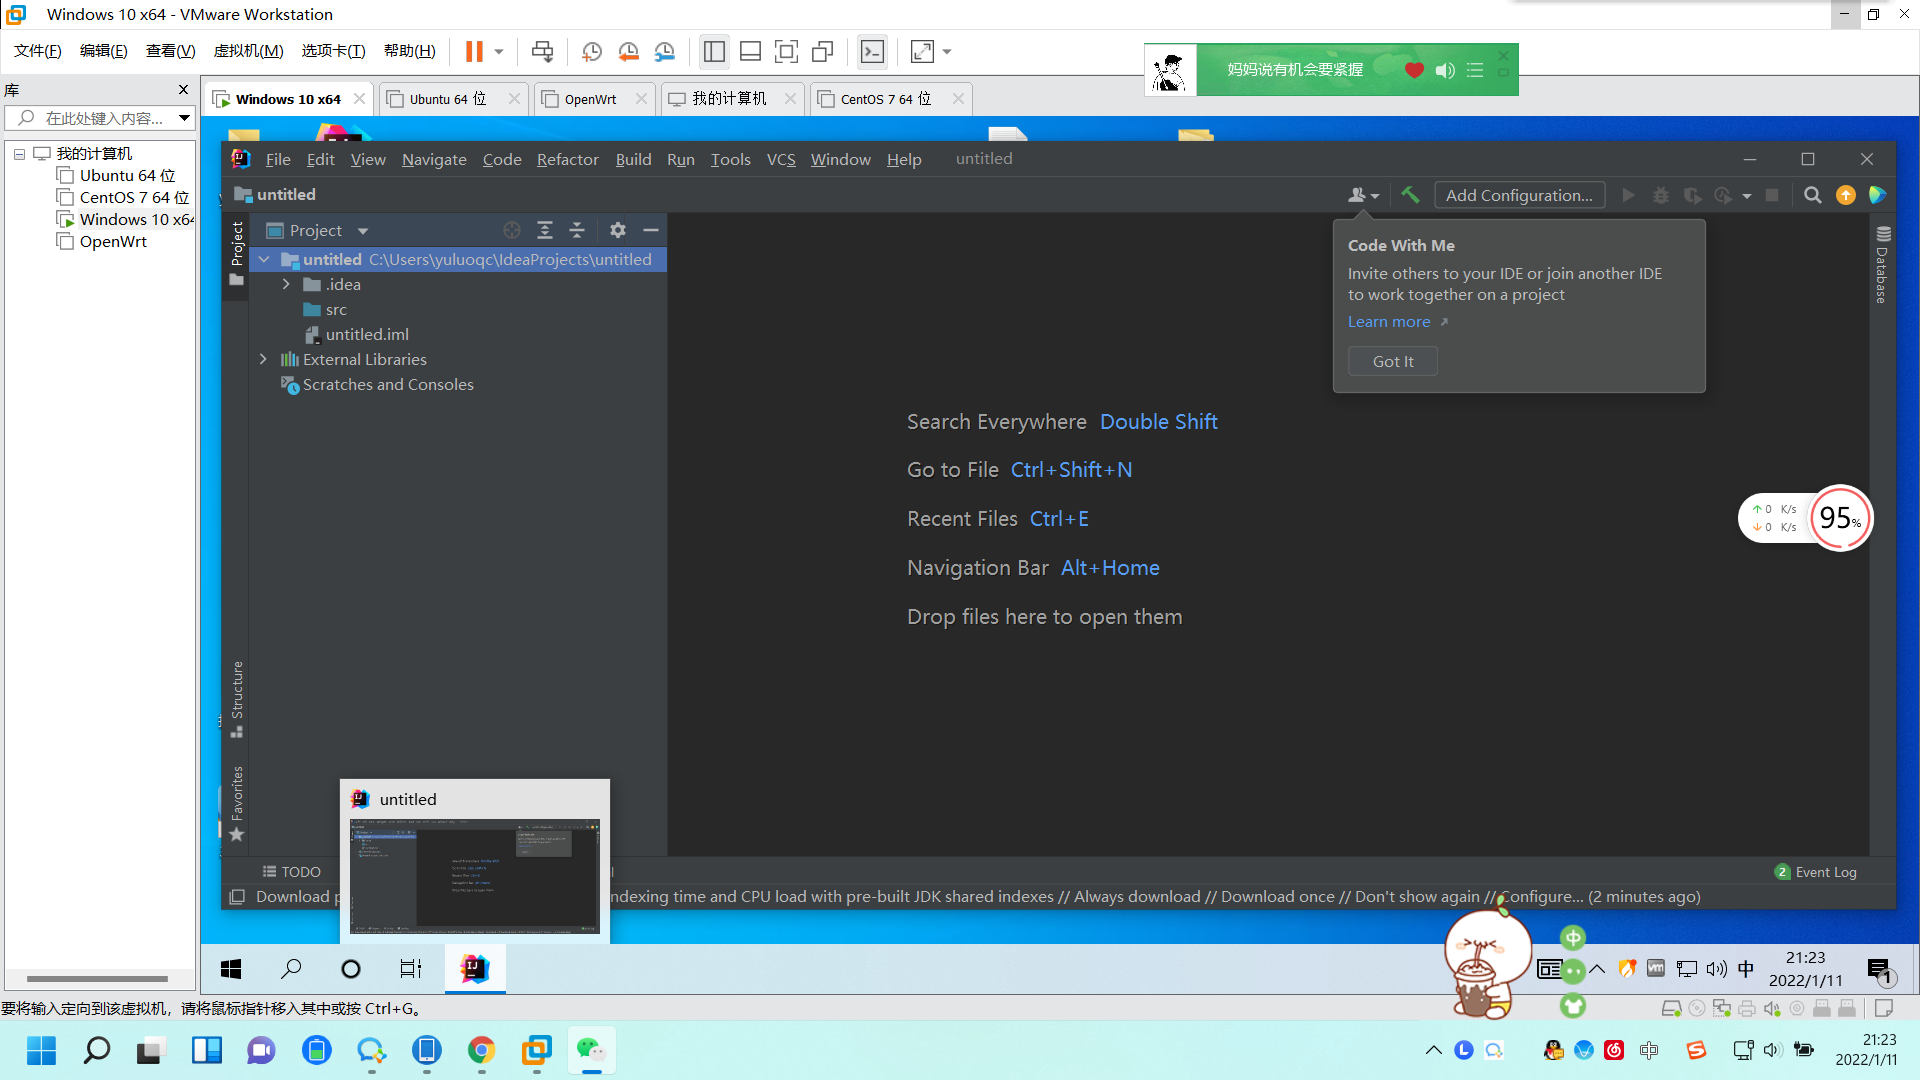Click the disabled Run play icon

click(1629, 195)
